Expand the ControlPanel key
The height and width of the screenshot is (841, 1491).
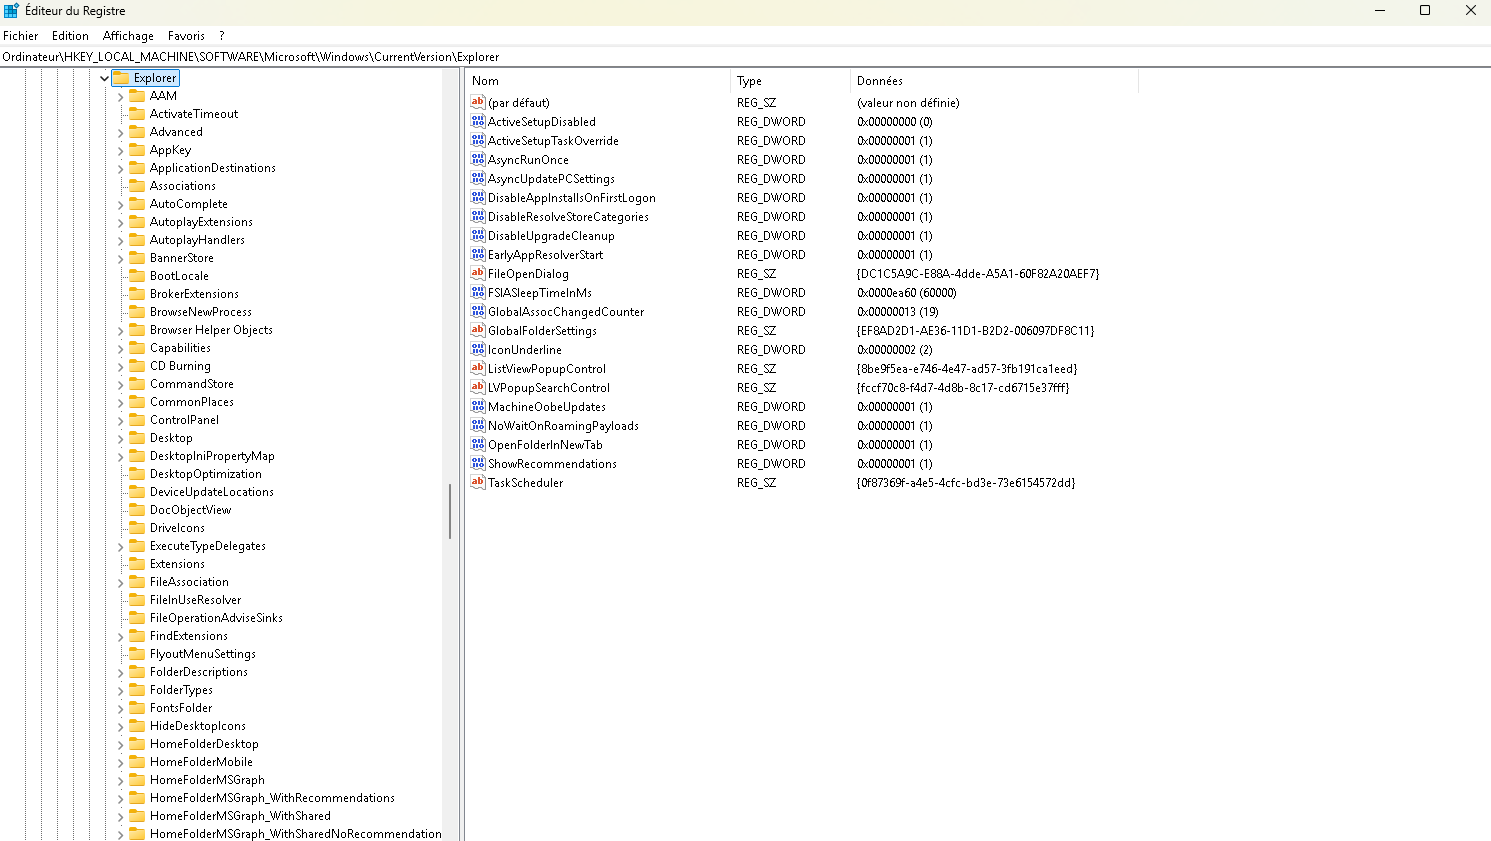point(121,420)
